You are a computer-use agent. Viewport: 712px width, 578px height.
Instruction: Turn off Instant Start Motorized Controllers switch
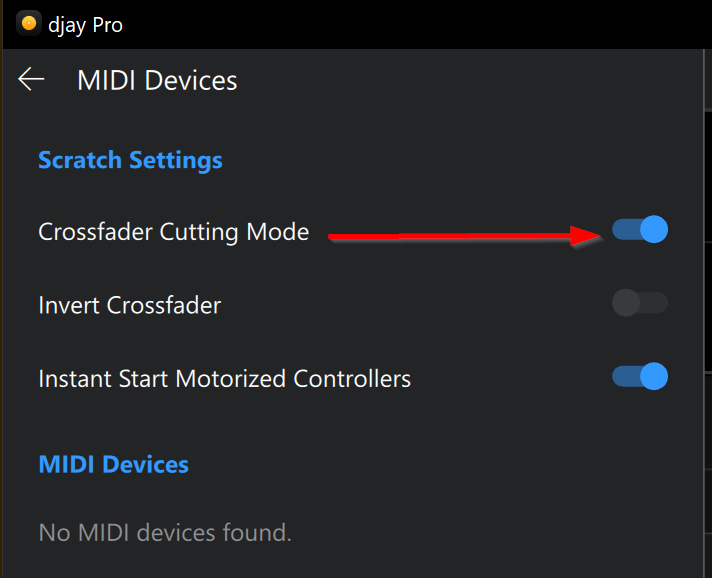(x=640, y=377)
